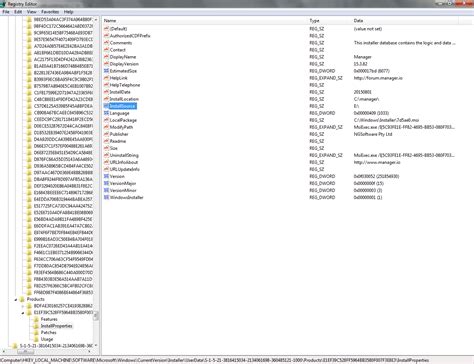Click the DisplayName value icon
This screenshot has width=474, height=364.
point(106,57)
